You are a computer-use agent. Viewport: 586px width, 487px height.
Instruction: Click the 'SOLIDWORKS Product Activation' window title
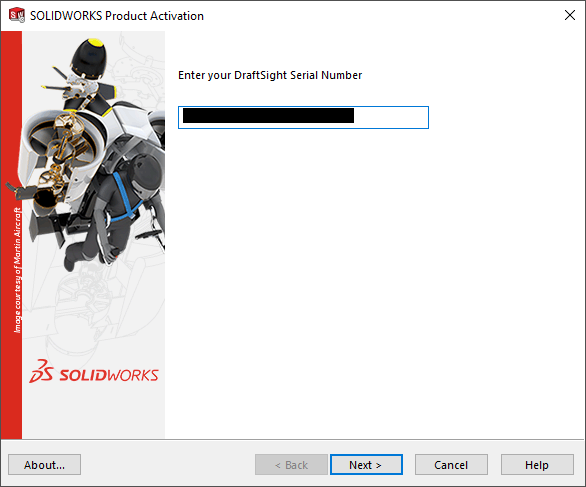(x=117, y=16)
